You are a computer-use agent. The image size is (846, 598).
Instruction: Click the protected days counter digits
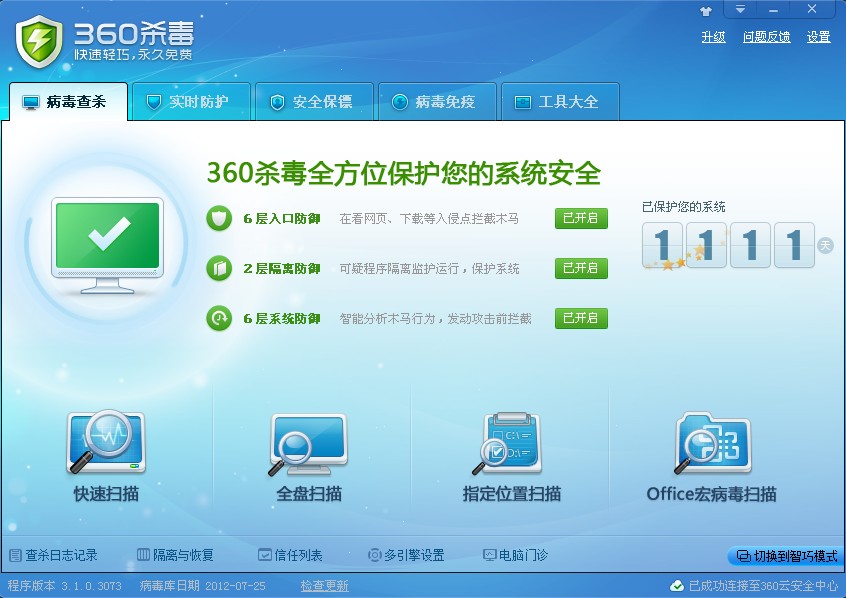[x=728, y=245]
